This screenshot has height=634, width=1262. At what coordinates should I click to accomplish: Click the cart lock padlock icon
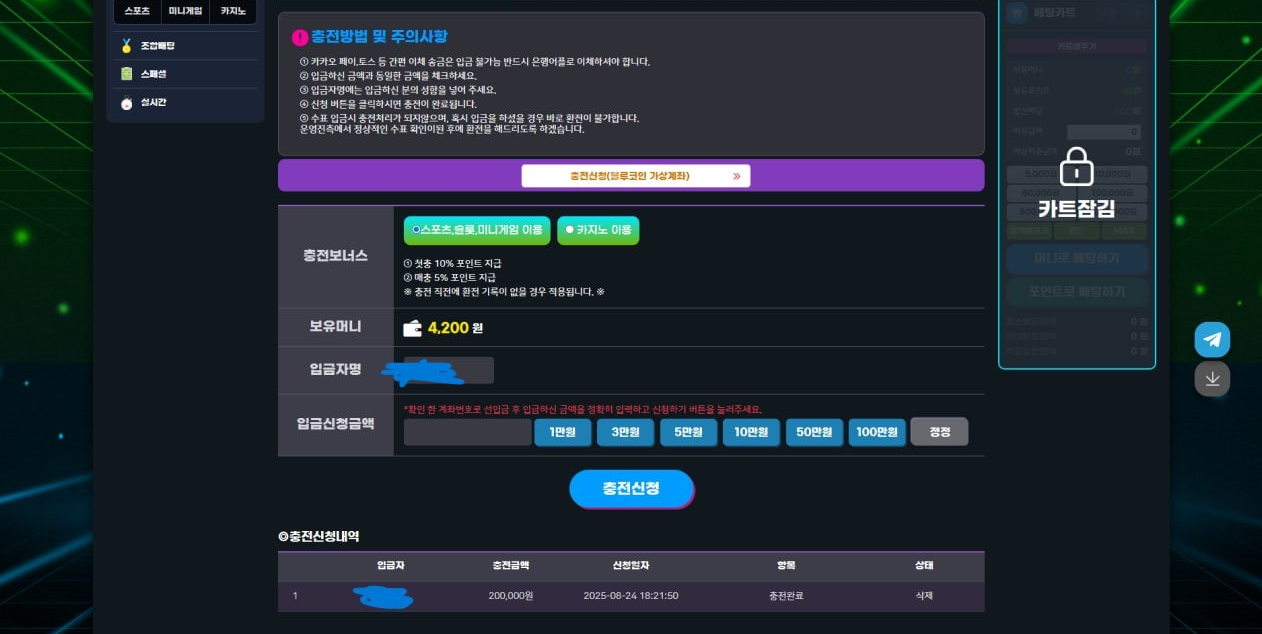pyautogui.click(x=1076, y=166)
